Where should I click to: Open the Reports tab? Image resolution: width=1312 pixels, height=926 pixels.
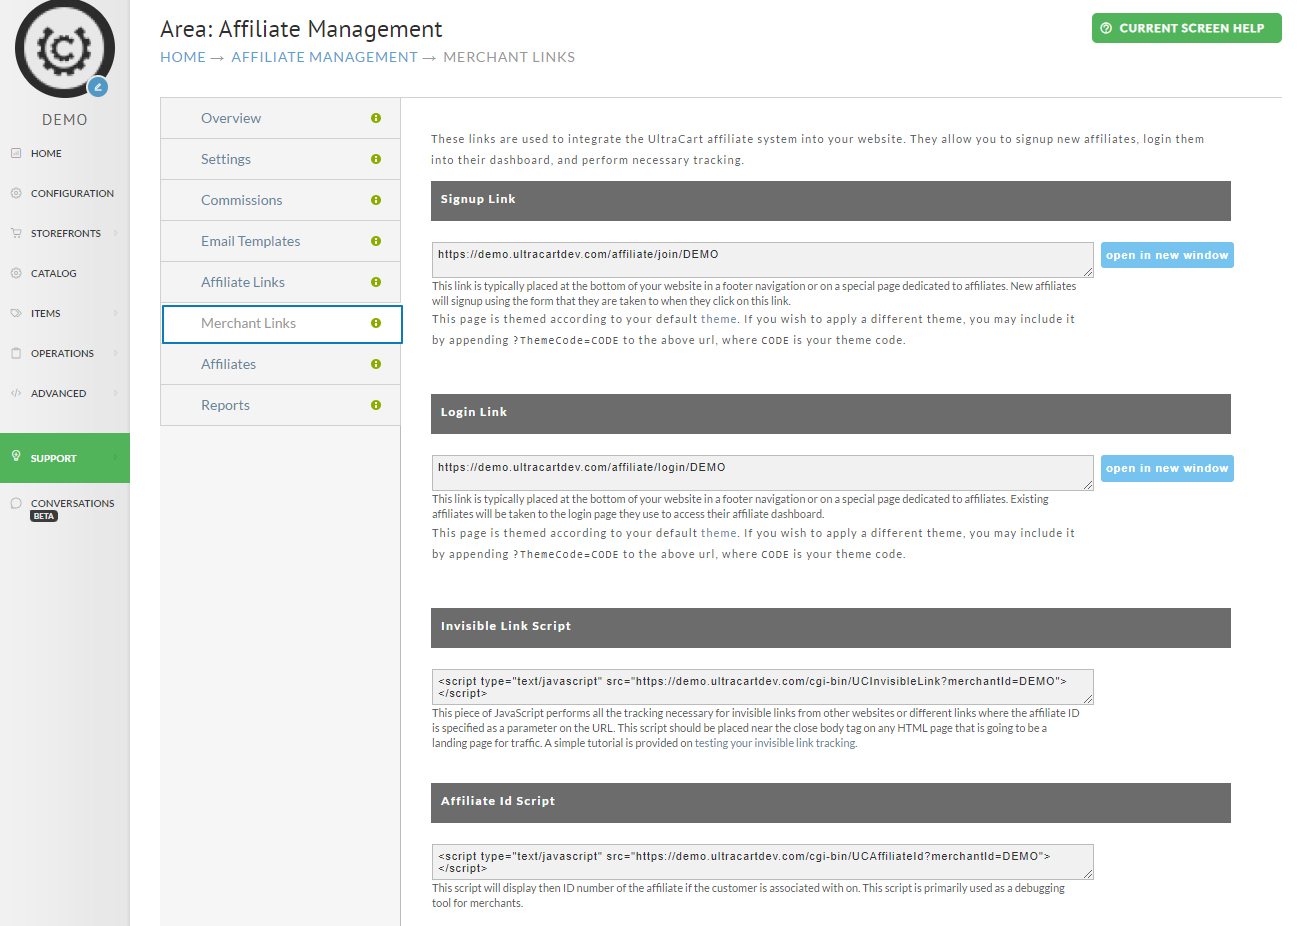(x=280, y=405)
